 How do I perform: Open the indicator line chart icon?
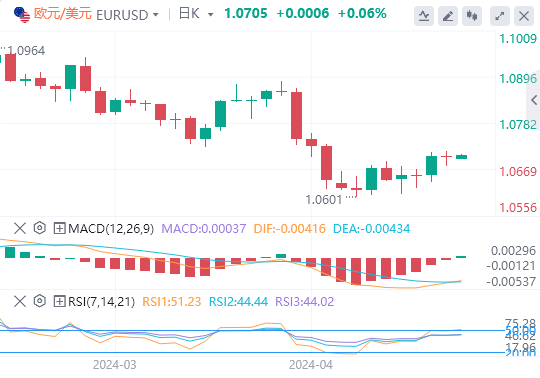[x=424, y=15]
